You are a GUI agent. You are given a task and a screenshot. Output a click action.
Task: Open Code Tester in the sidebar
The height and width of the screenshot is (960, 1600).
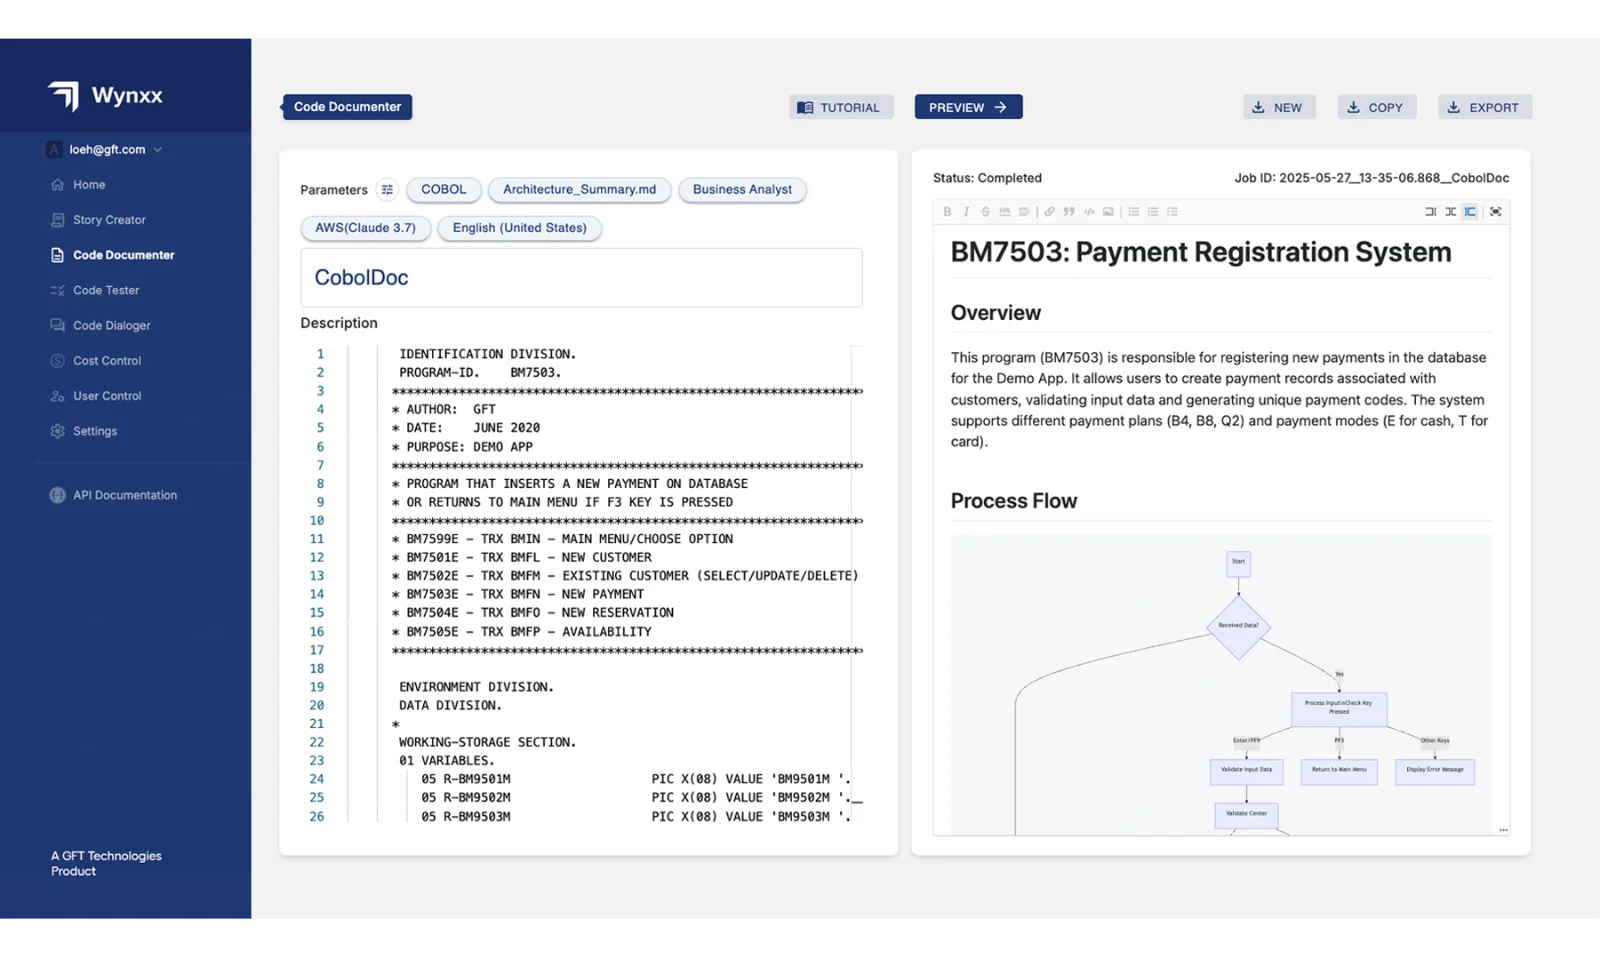click(x=106, y=290)
